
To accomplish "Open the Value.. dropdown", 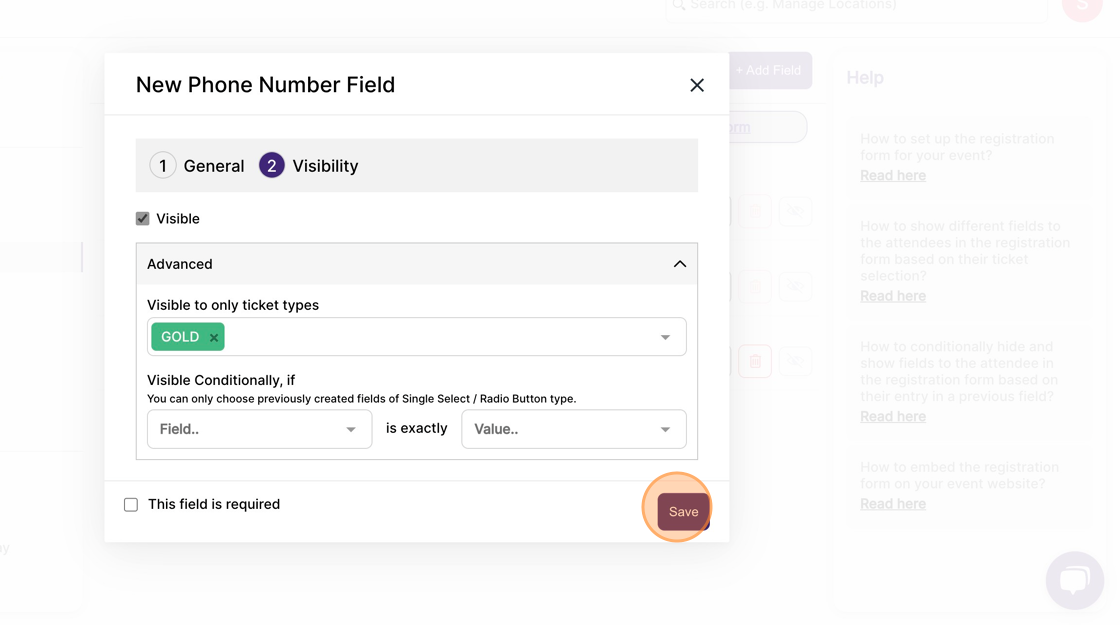I will tap(574, 429).
